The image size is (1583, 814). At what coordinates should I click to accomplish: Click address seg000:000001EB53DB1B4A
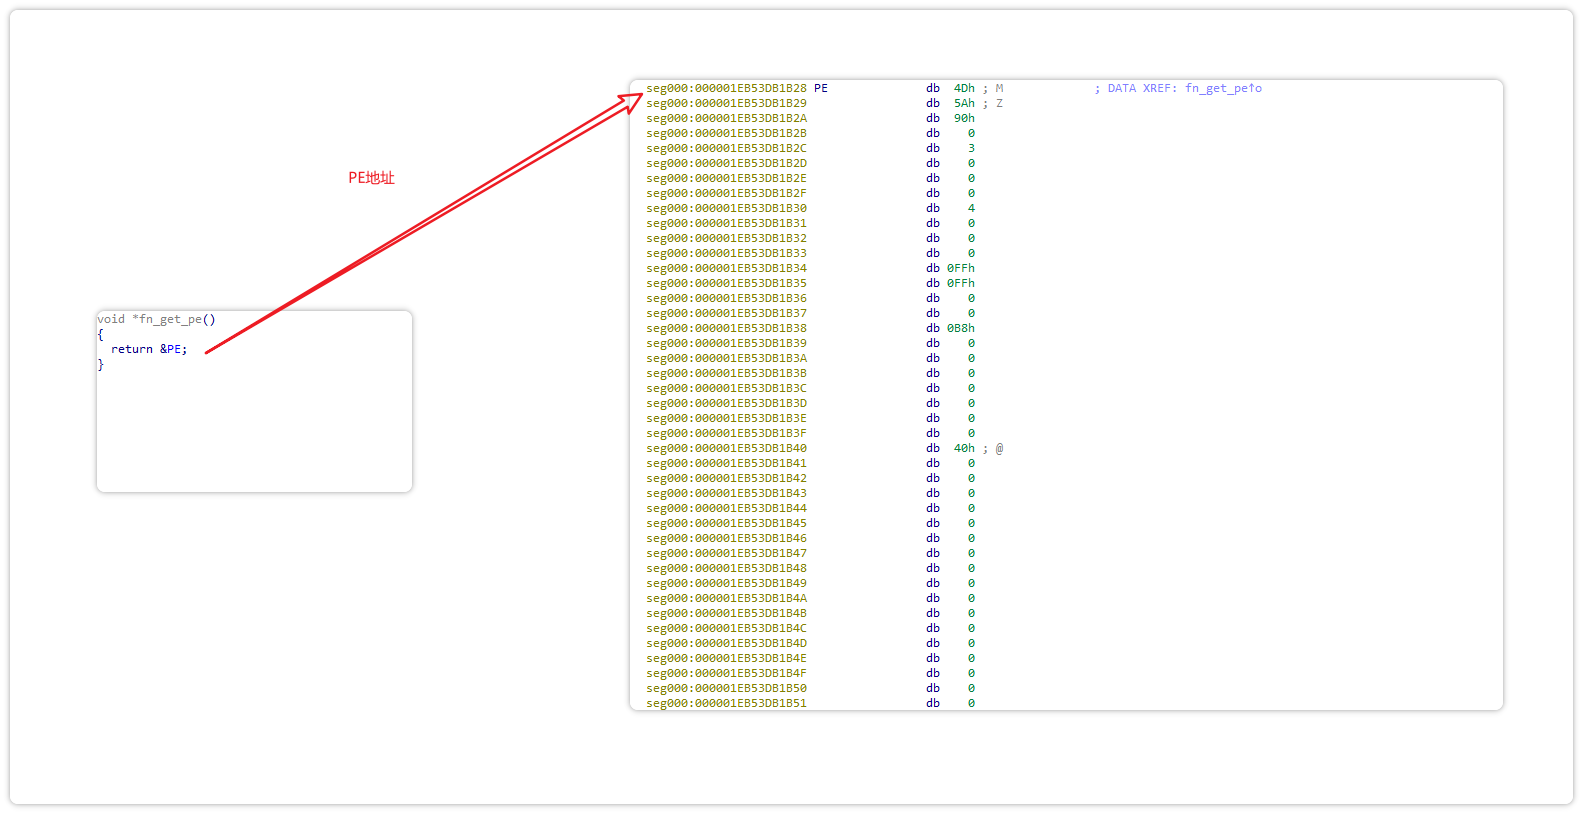click(726, 598)
